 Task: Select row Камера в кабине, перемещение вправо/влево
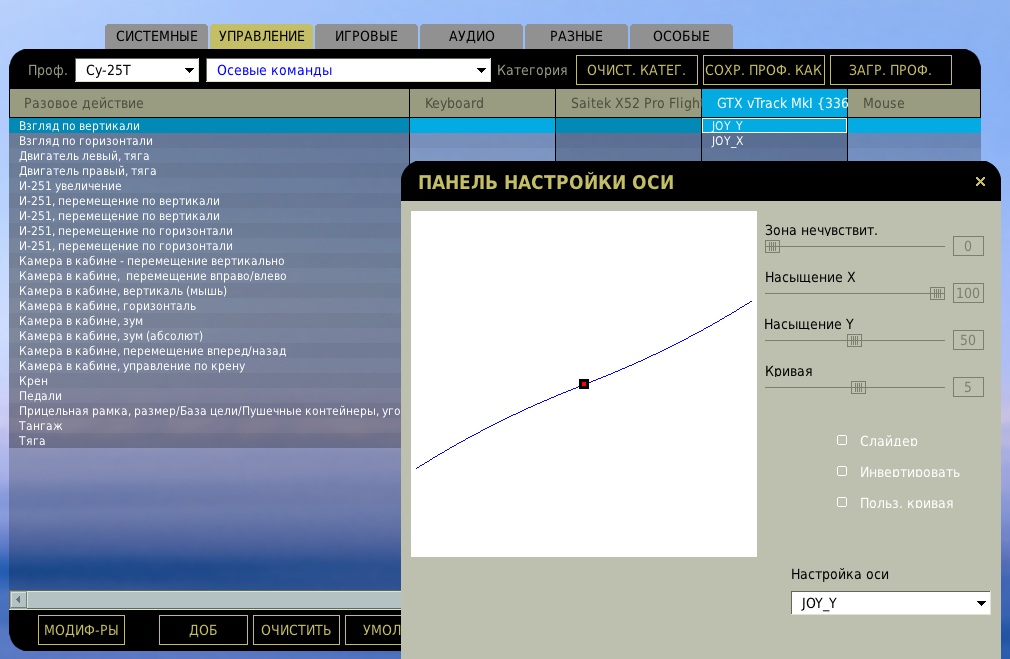[x=206, y=276]
